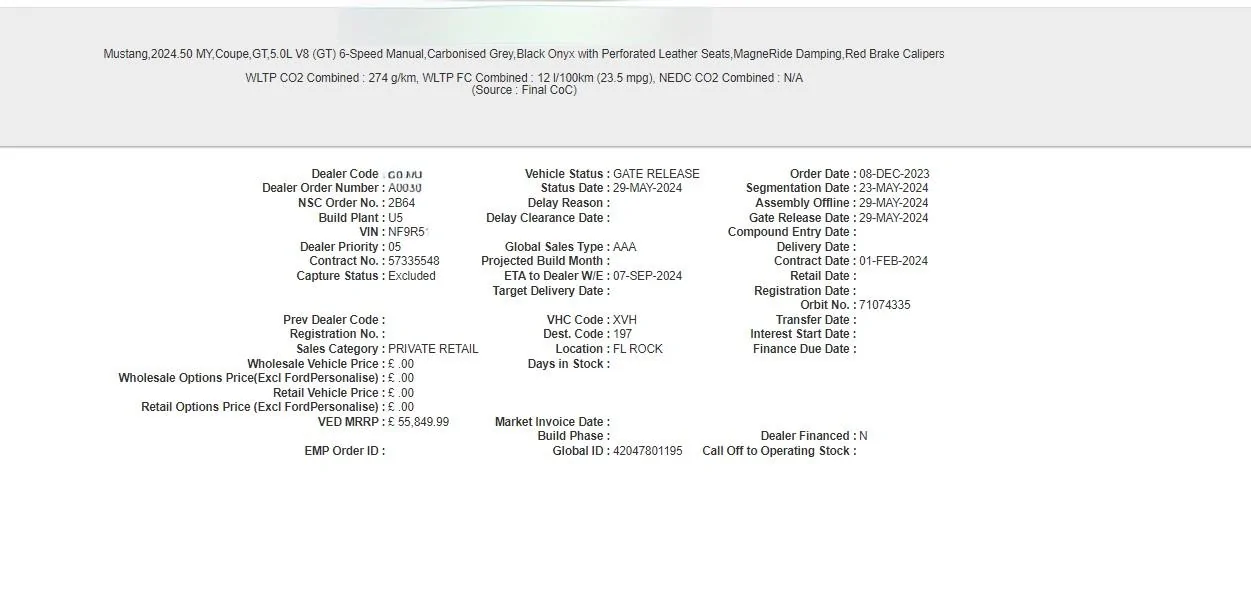This screenshot has height=593, width=1251.
Task: Select Assembly Offline date 29-MAY-2024
Action: [894, 203]
